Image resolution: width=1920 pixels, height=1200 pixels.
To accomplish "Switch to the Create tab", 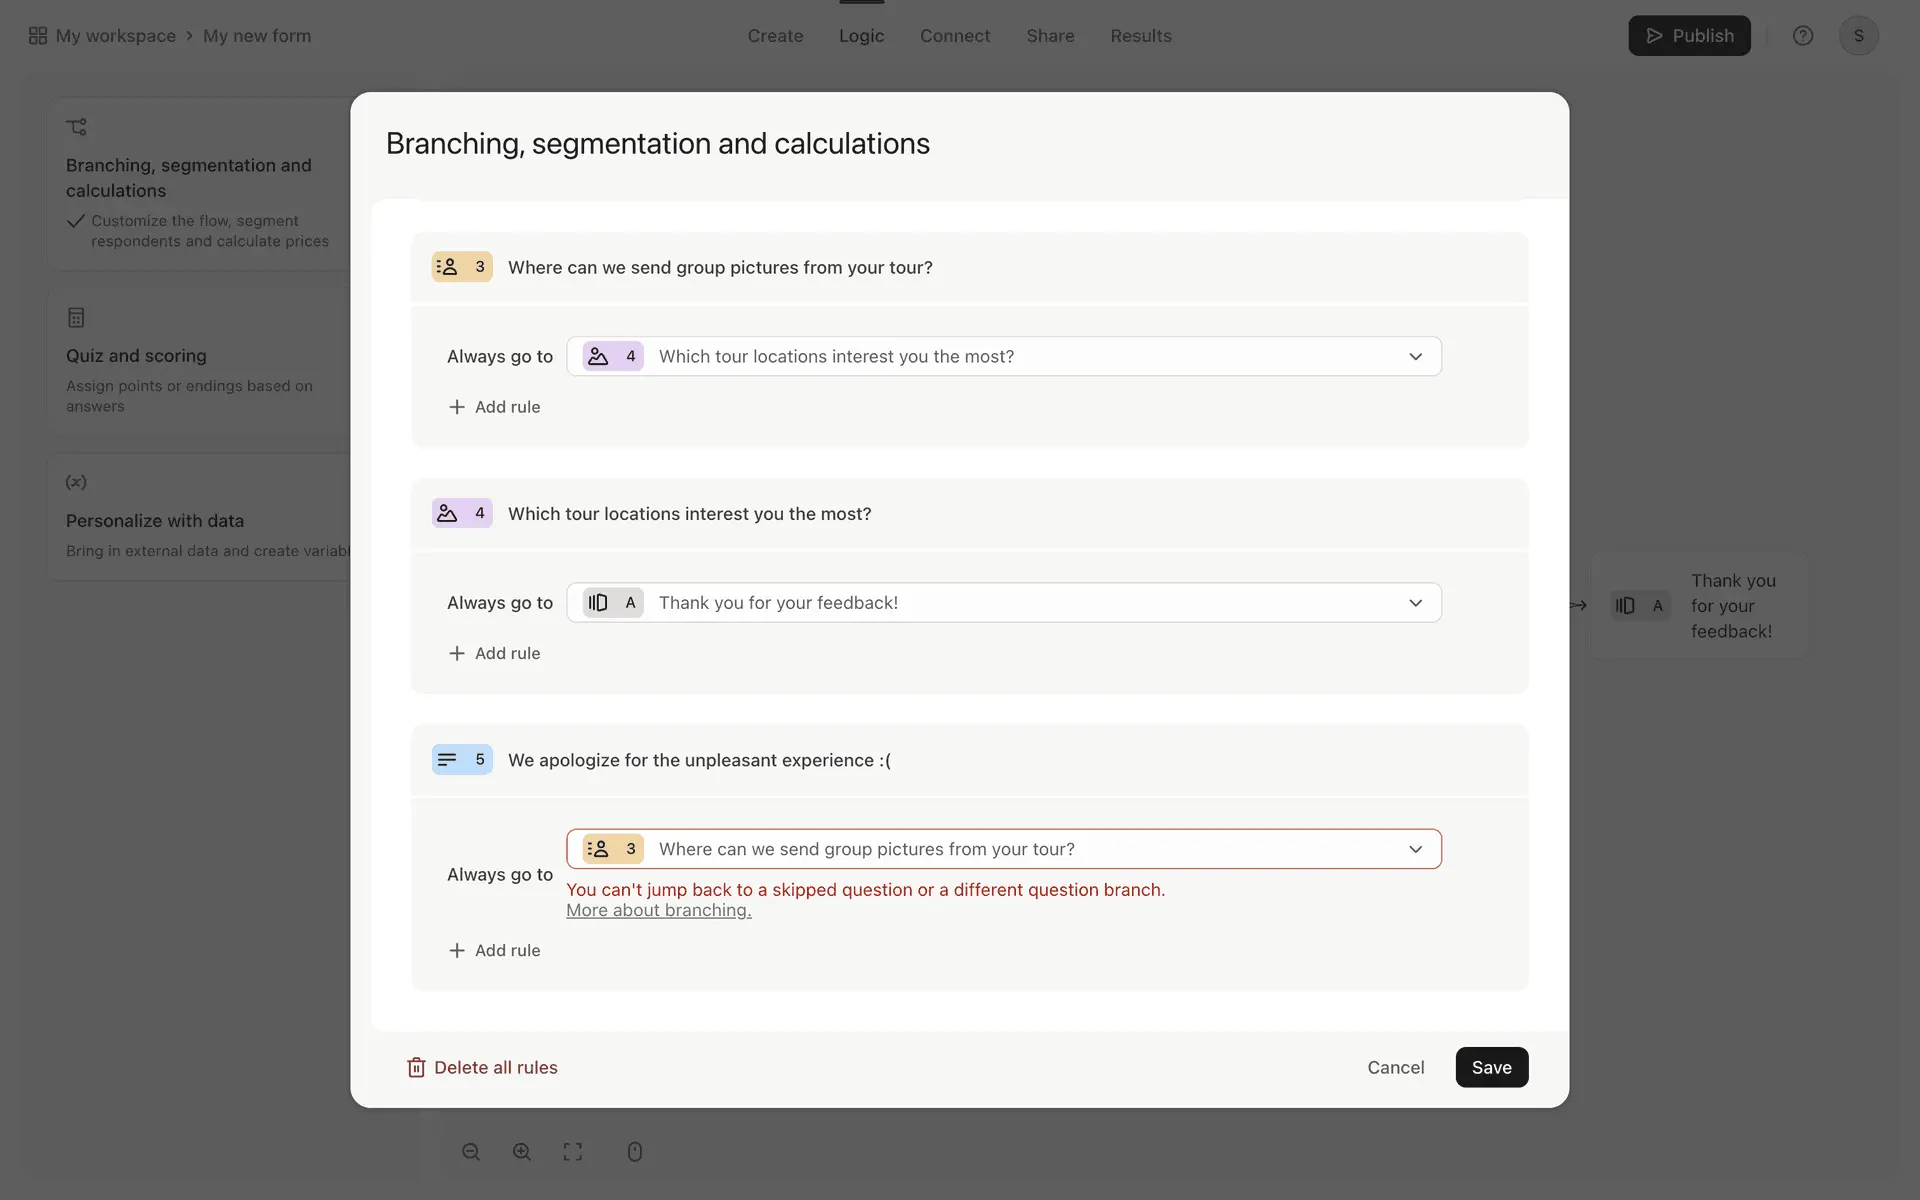I will click(775, 36).
